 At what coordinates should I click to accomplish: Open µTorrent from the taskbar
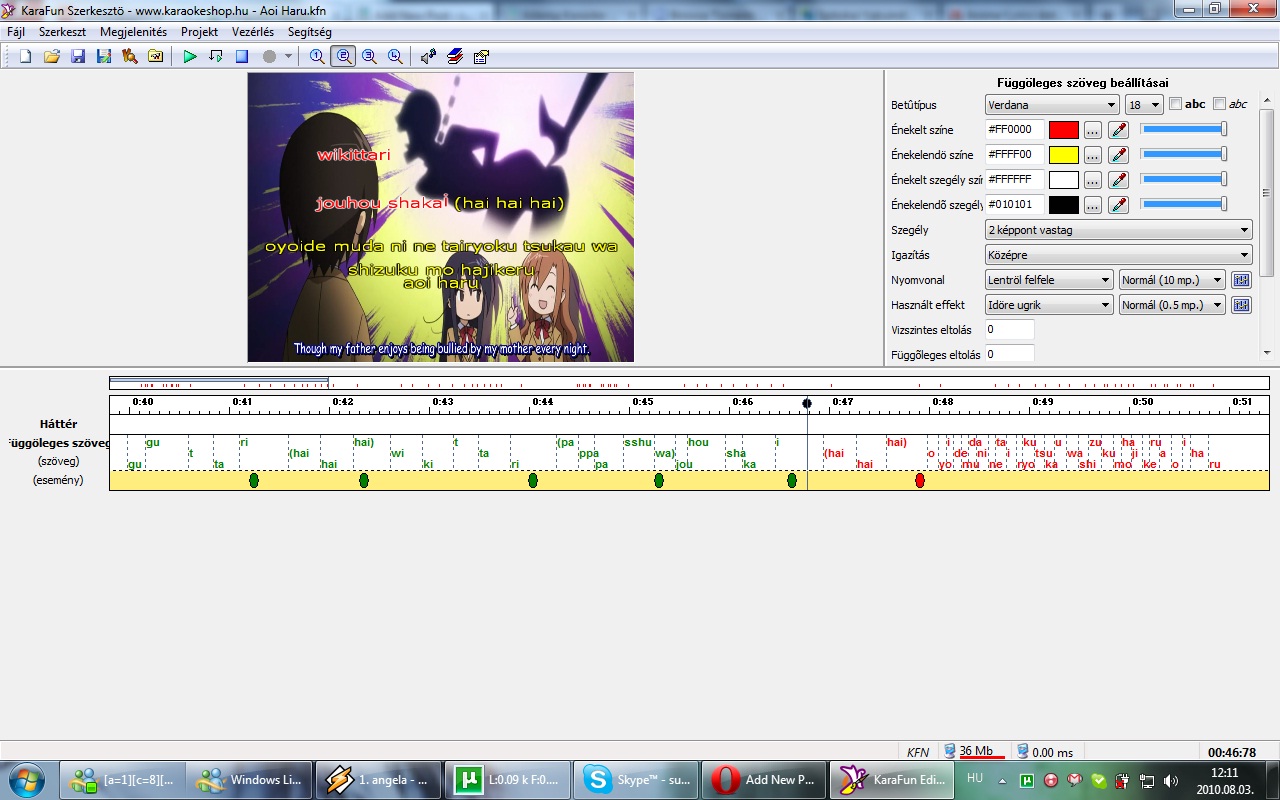(x=510, y=779)
